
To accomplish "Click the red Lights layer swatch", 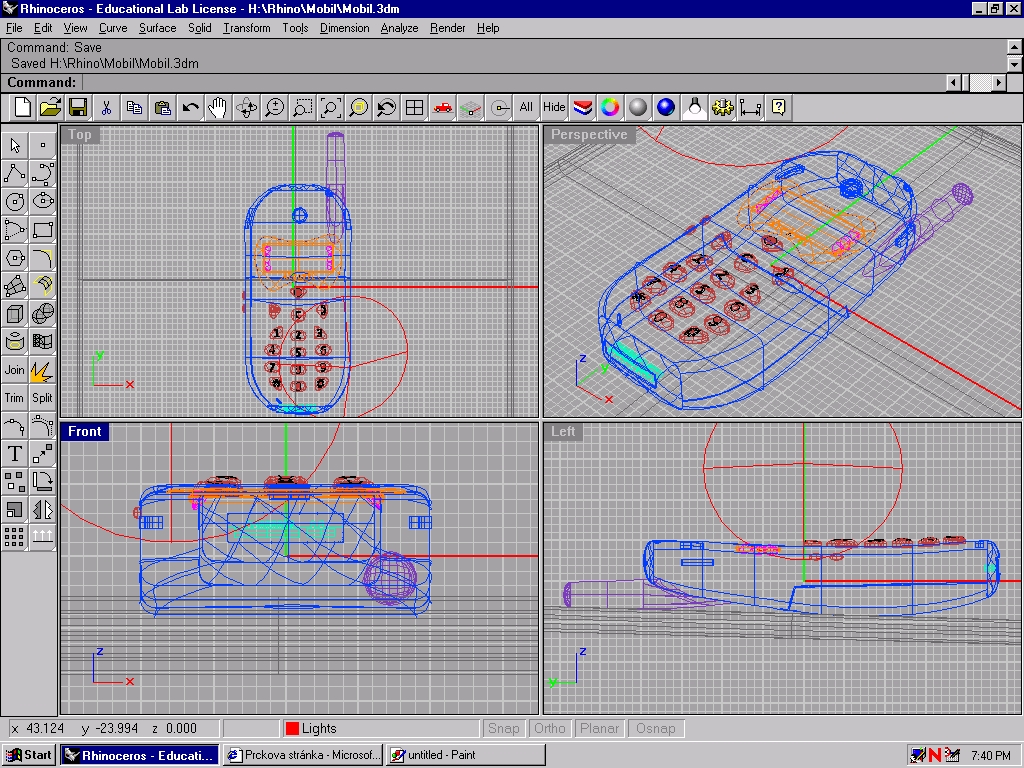I will pos(293,728).
